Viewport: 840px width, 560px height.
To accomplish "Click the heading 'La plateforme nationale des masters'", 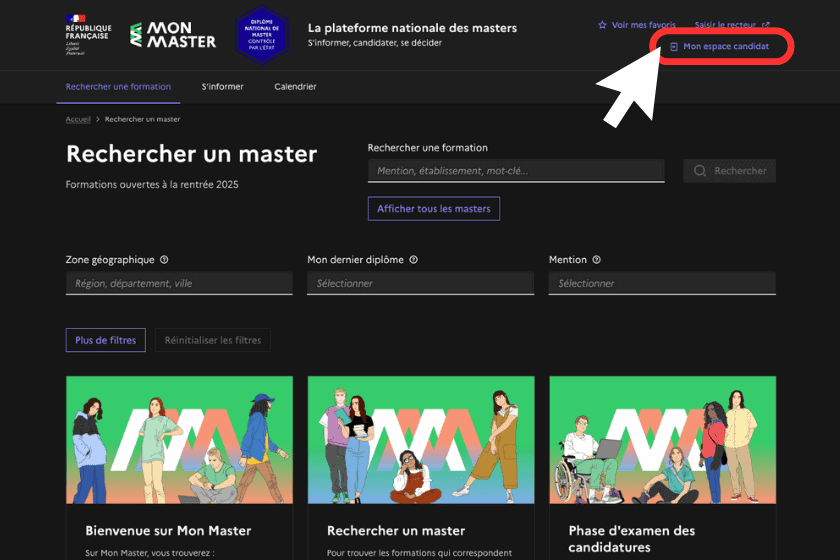I will coord(412,28).
